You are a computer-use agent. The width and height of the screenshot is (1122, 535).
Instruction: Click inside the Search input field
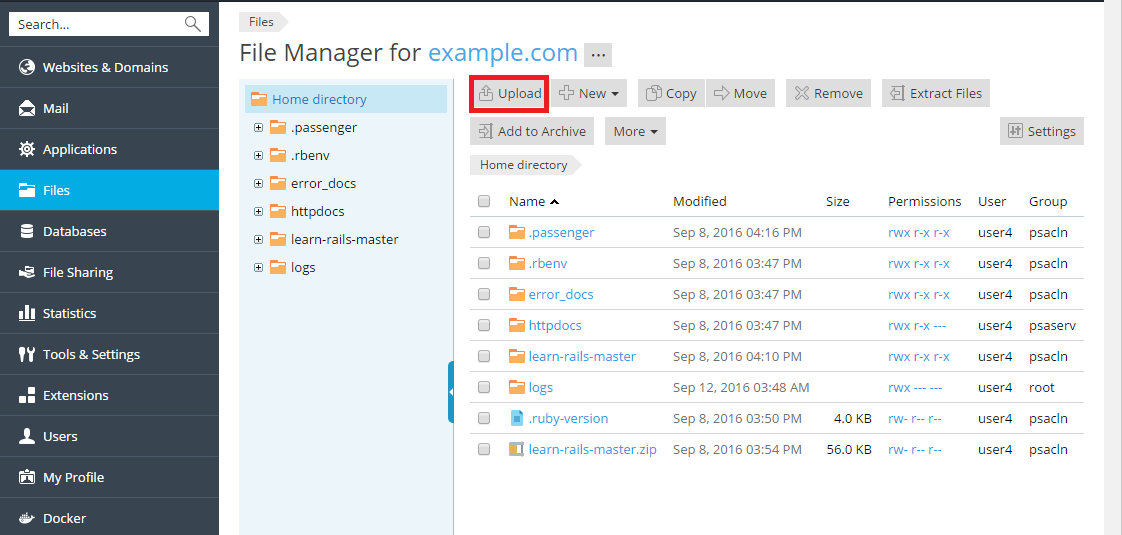(95, 24)
